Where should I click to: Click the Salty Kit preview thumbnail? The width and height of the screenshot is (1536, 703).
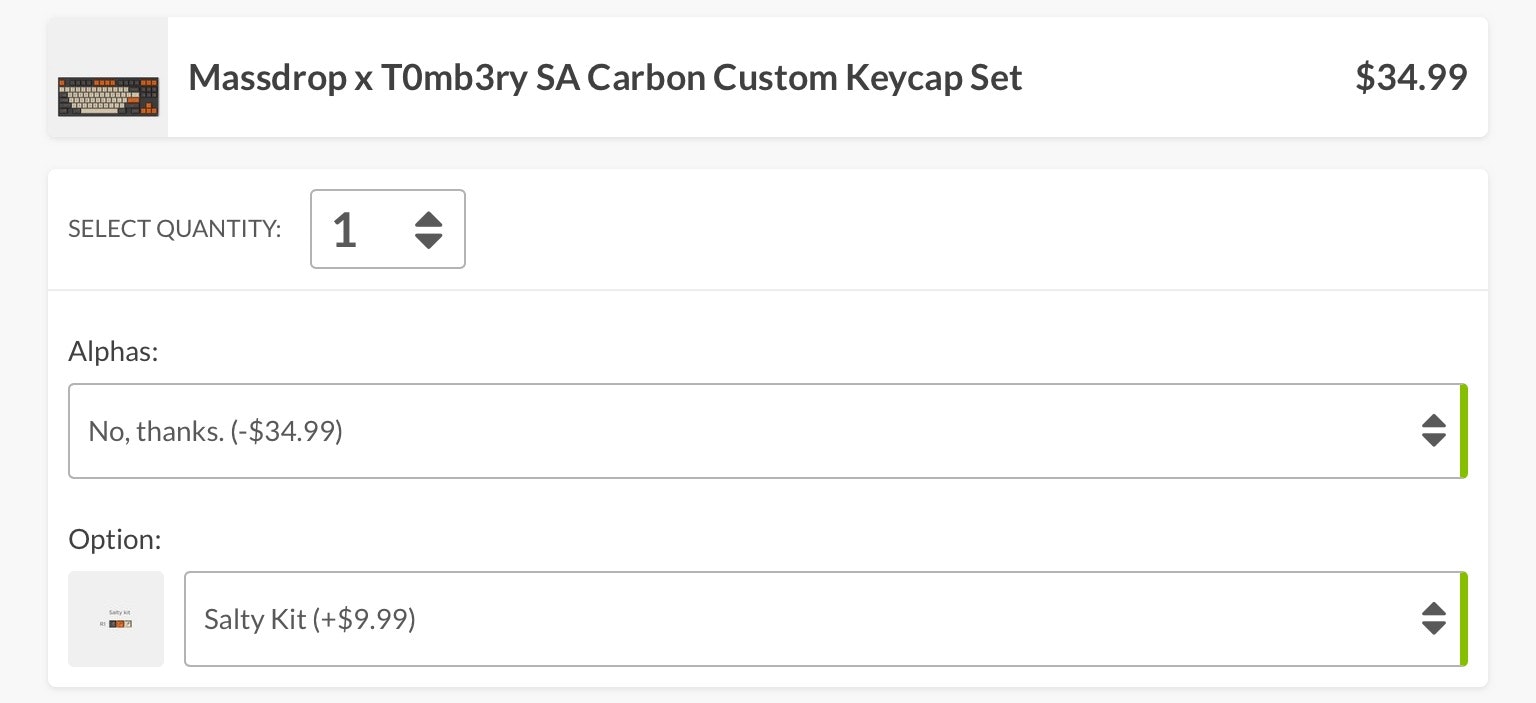tap(116, 619)
